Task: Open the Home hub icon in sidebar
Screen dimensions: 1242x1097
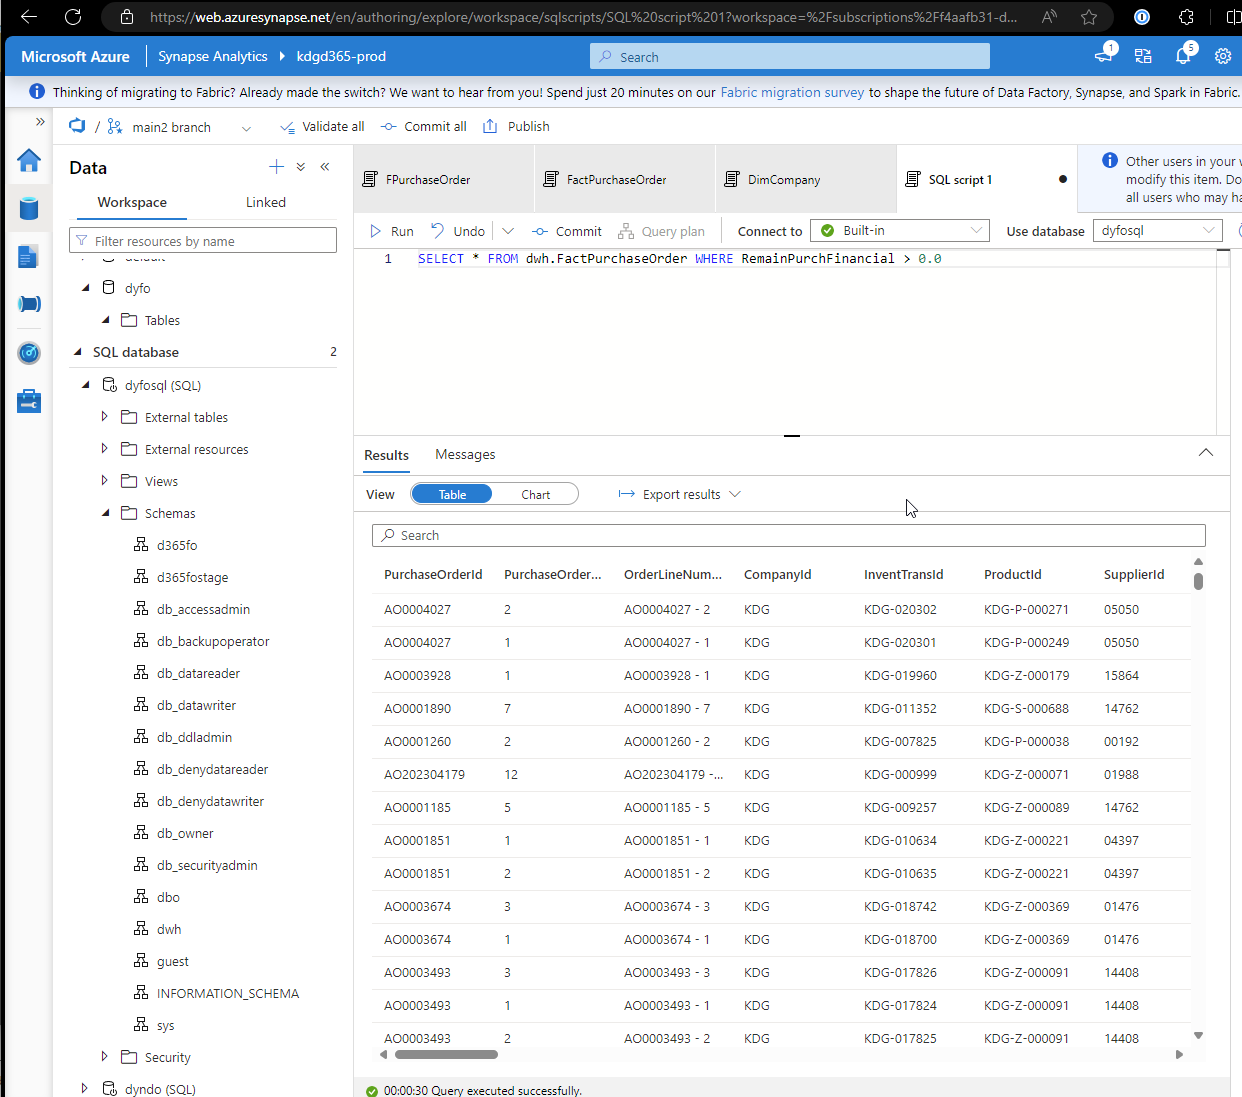Action: pyautogui.click(x=29, y=160)
